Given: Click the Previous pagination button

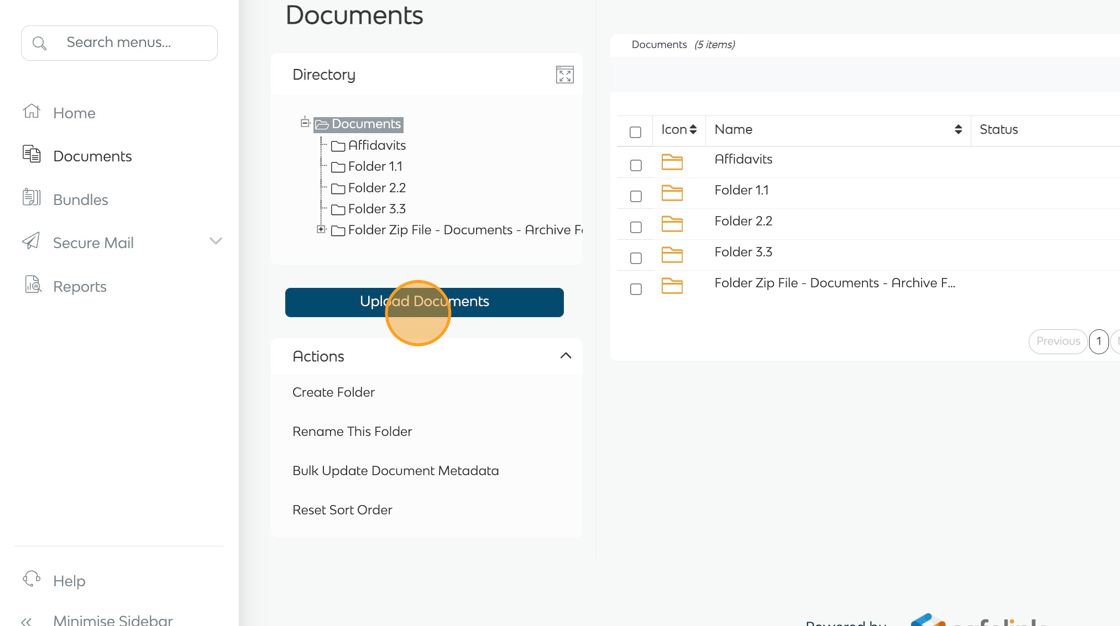Looking at the screenshot, I should [1058, 342].
